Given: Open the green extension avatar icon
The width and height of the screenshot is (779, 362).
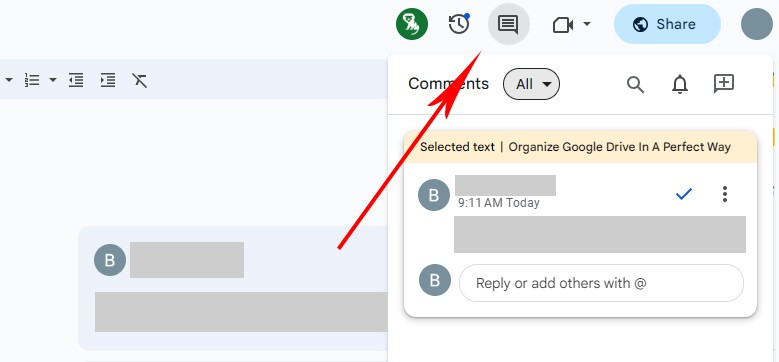Looking at the screenshot, I should tap(412, 24).
